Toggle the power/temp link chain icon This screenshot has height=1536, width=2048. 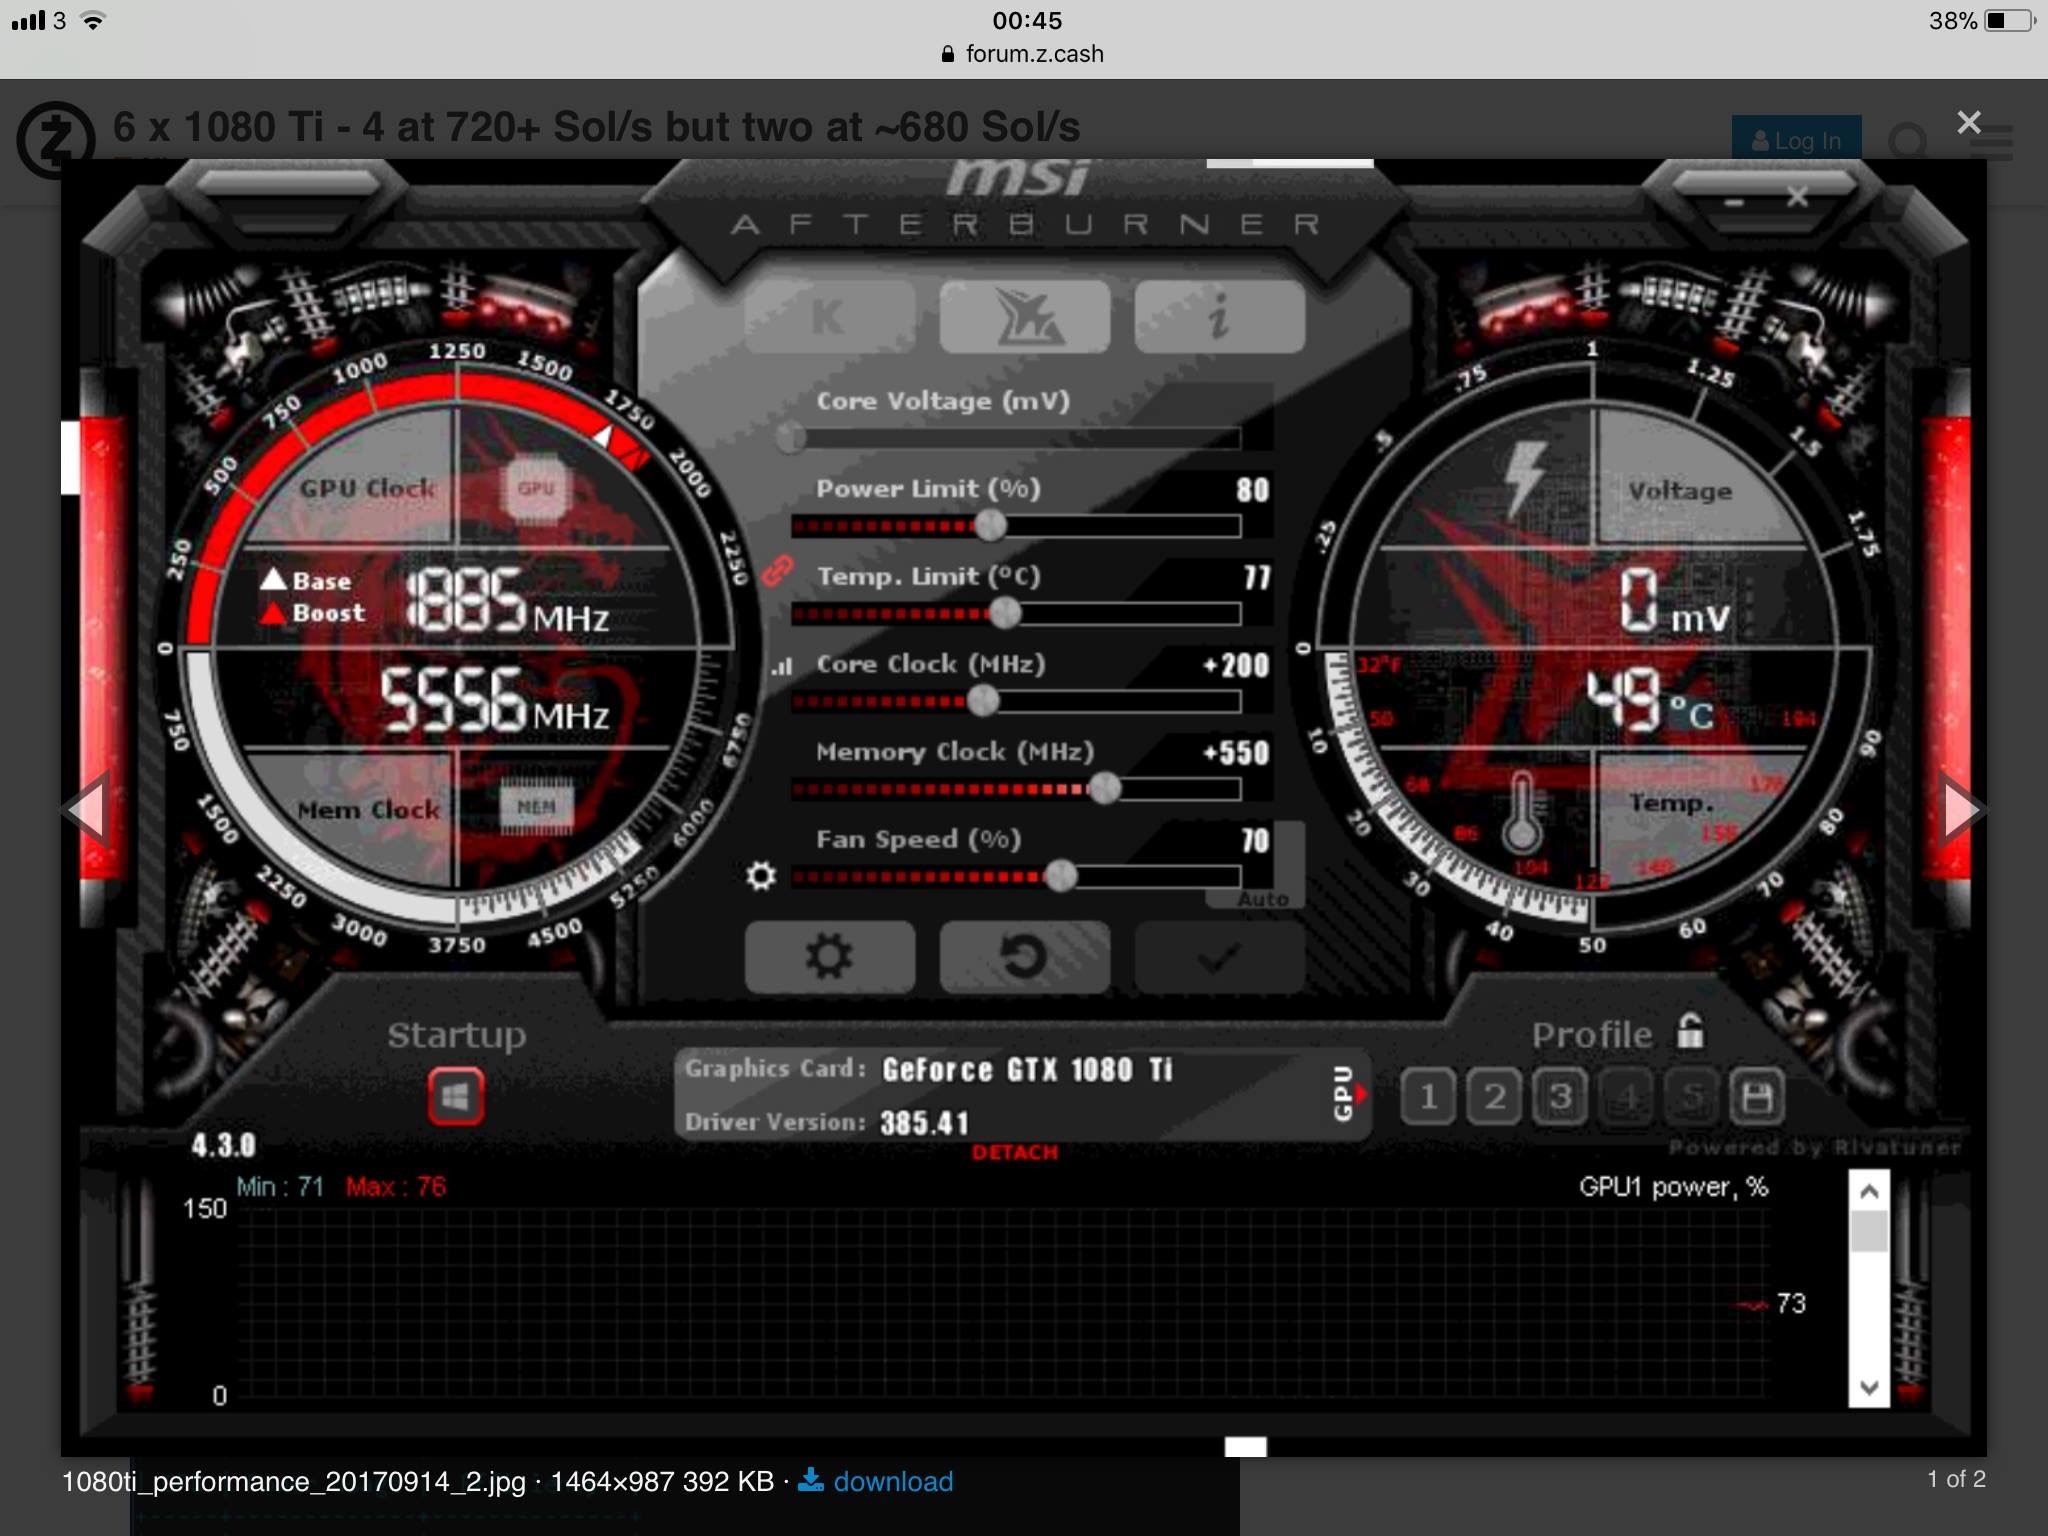coord(777,572)
